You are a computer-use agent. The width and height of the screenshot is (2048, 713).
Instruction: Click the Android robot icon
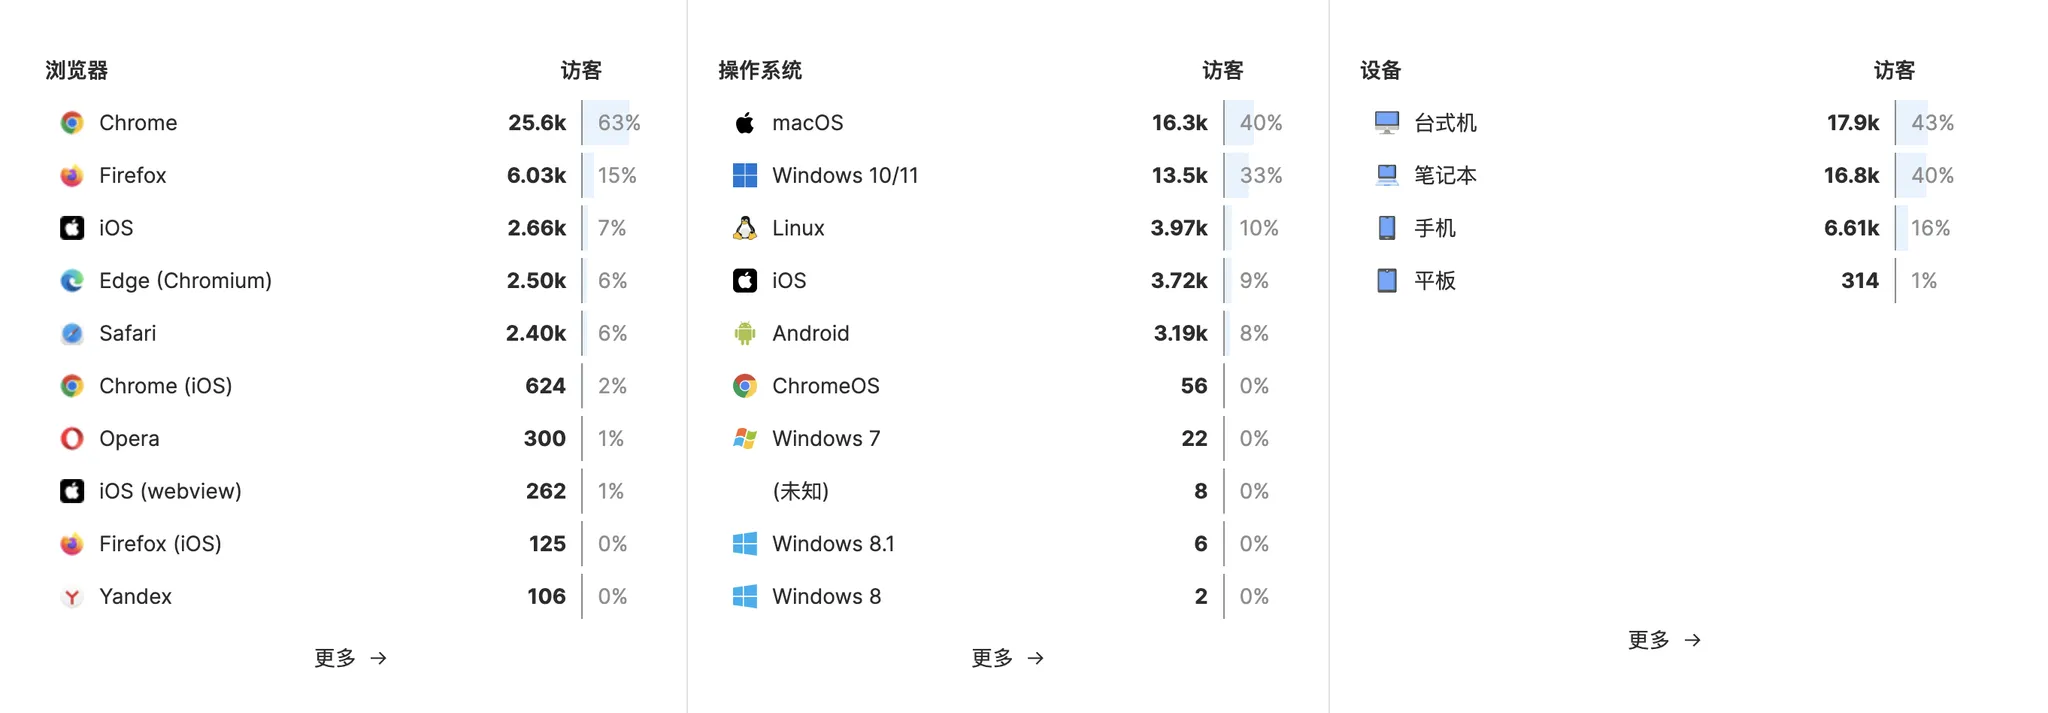click(744, 333)
